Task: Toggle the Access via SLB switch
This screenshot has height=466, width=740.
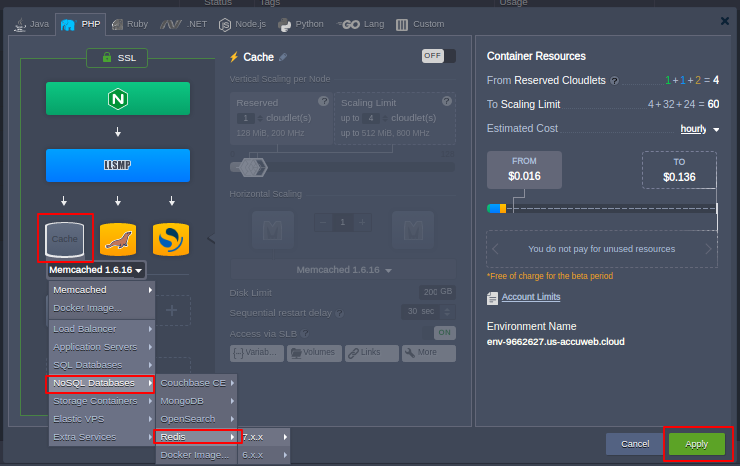Action: tap(443, 333)
